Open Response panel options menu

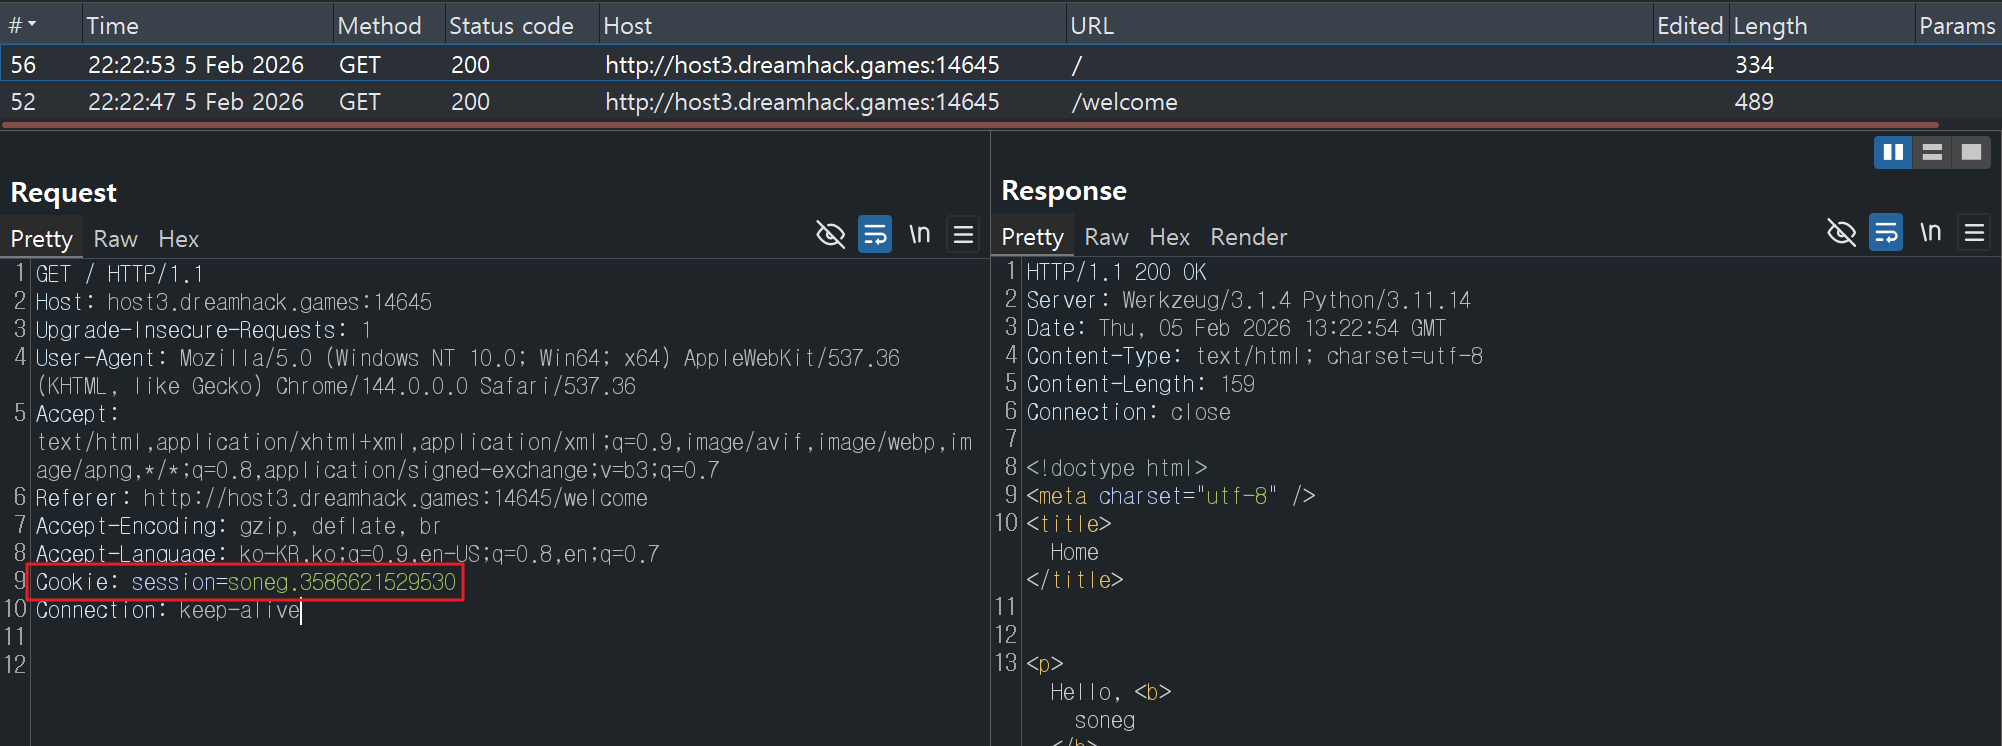(1974, 233)
